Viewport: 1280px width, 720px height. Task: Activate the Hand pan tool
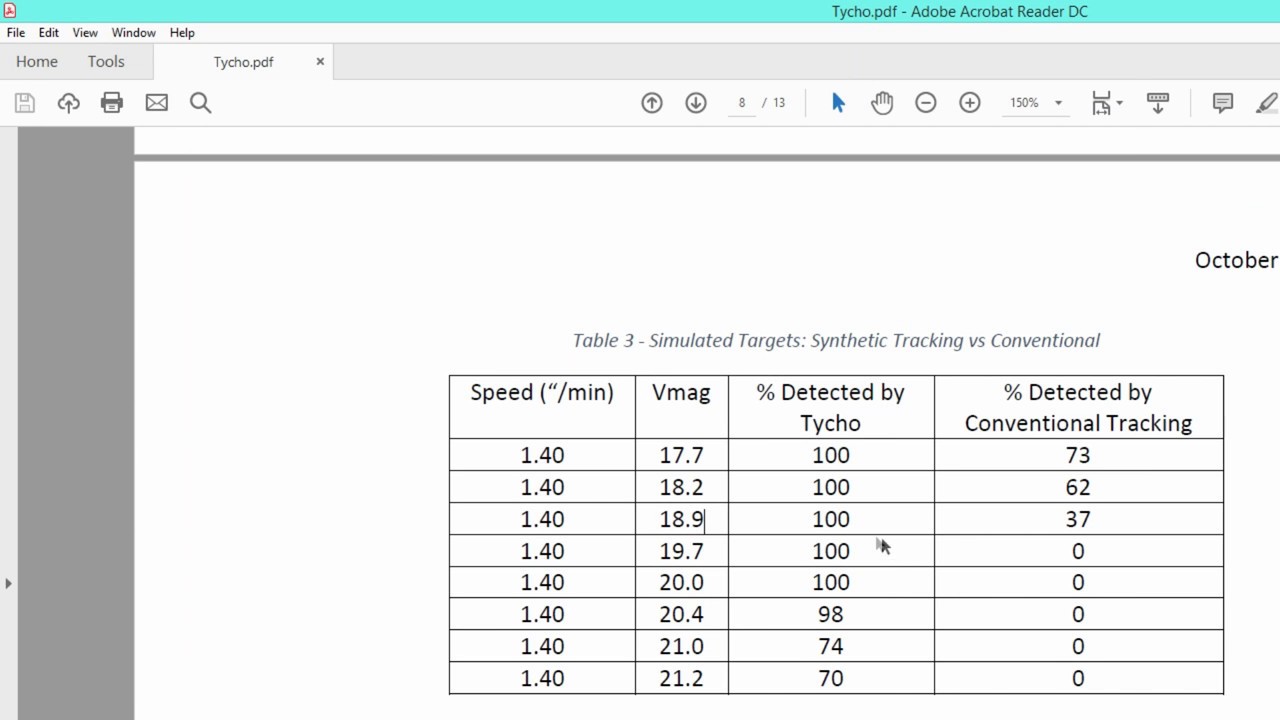click(x=882, y=102)
